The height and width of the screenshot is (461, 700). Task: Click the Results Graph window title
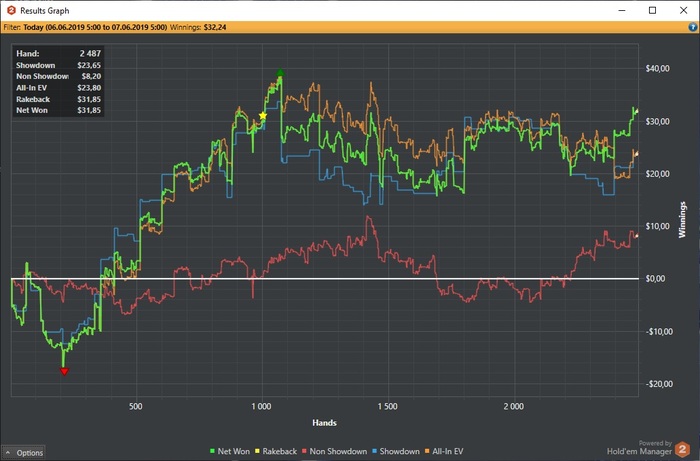(45, 10)
